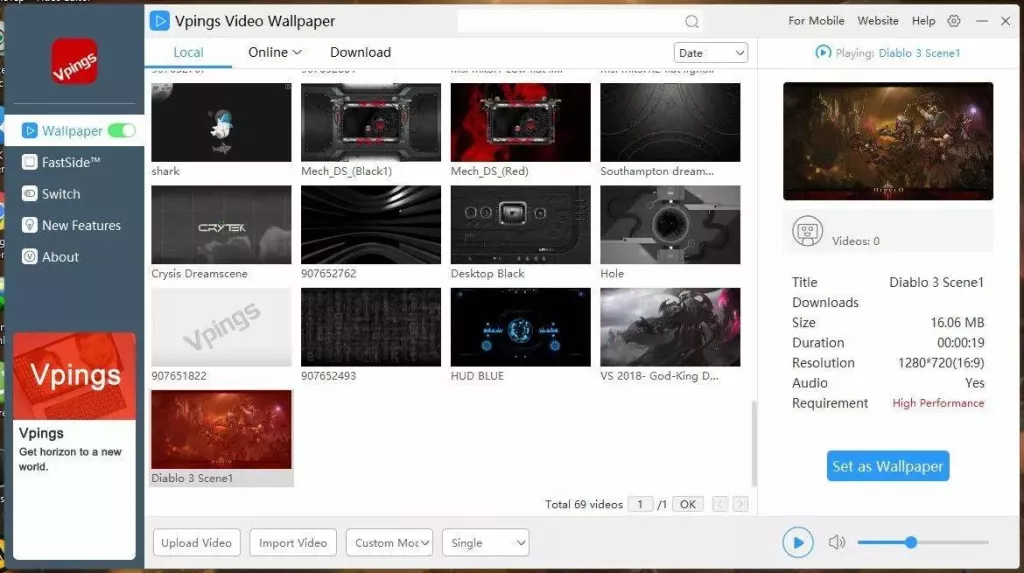Viewport: 1024px width, 573px height.
Task: Open the For Mobile menu
Action: [816, 21]
